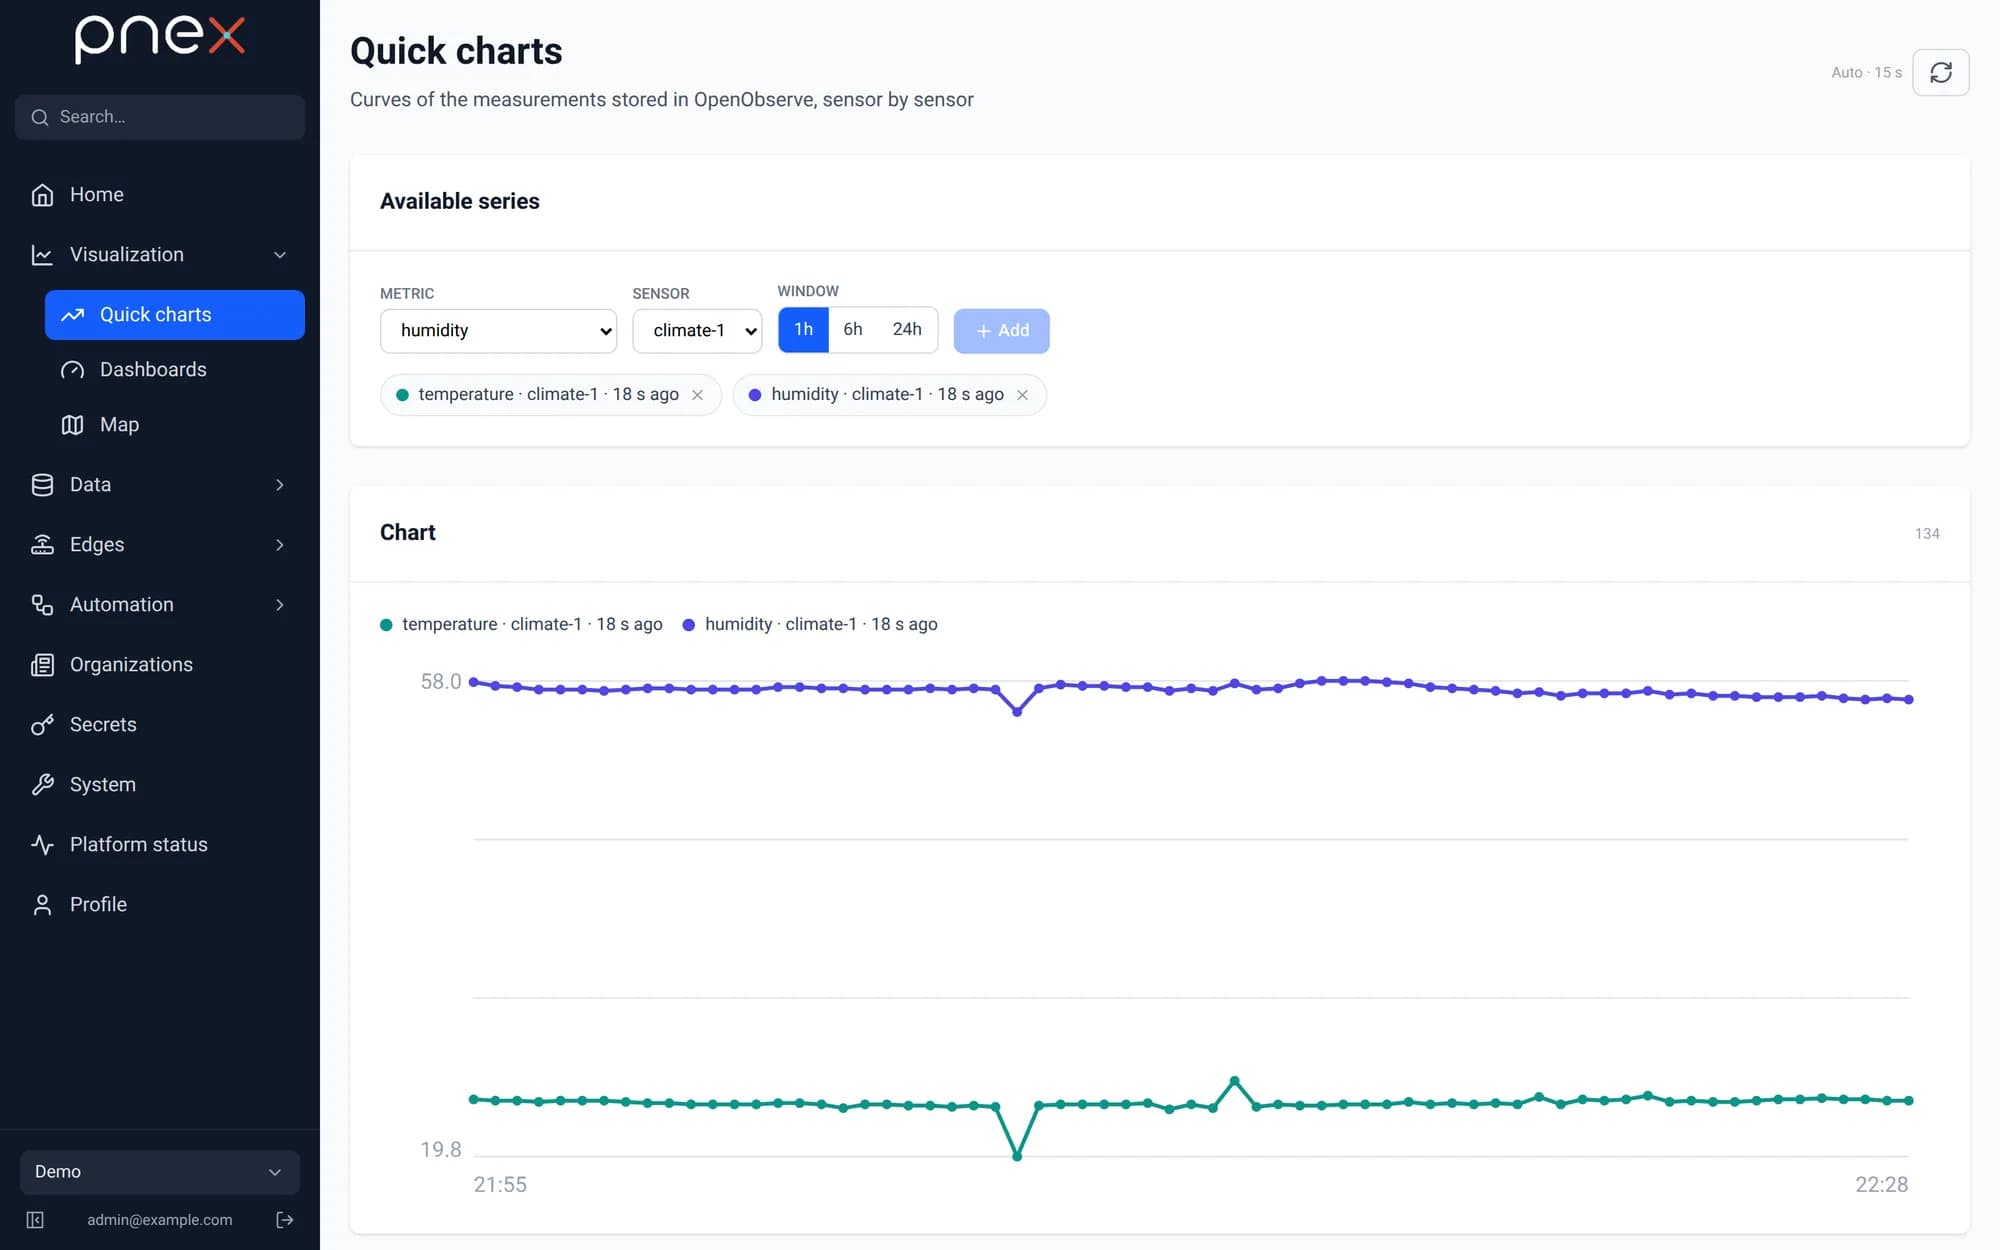Expand the Data section chevron

280,485
